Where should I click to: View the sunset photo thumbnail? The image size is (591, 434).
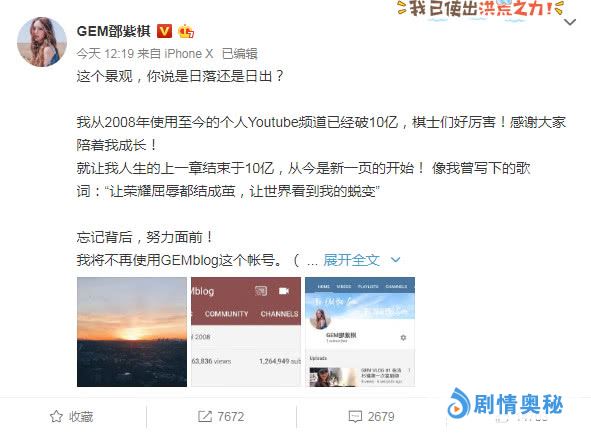click(132, 332)
